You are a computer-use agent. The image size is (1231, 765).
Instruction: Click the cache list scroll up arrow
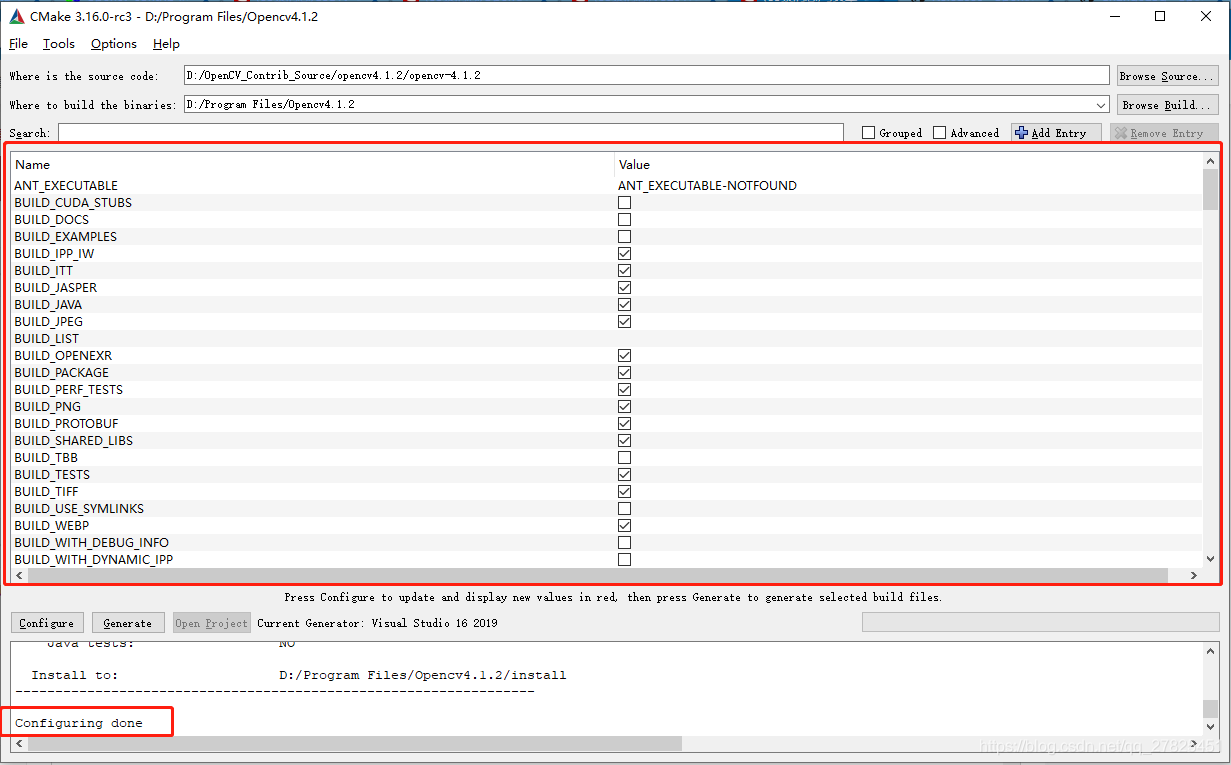pos(1210,162)
